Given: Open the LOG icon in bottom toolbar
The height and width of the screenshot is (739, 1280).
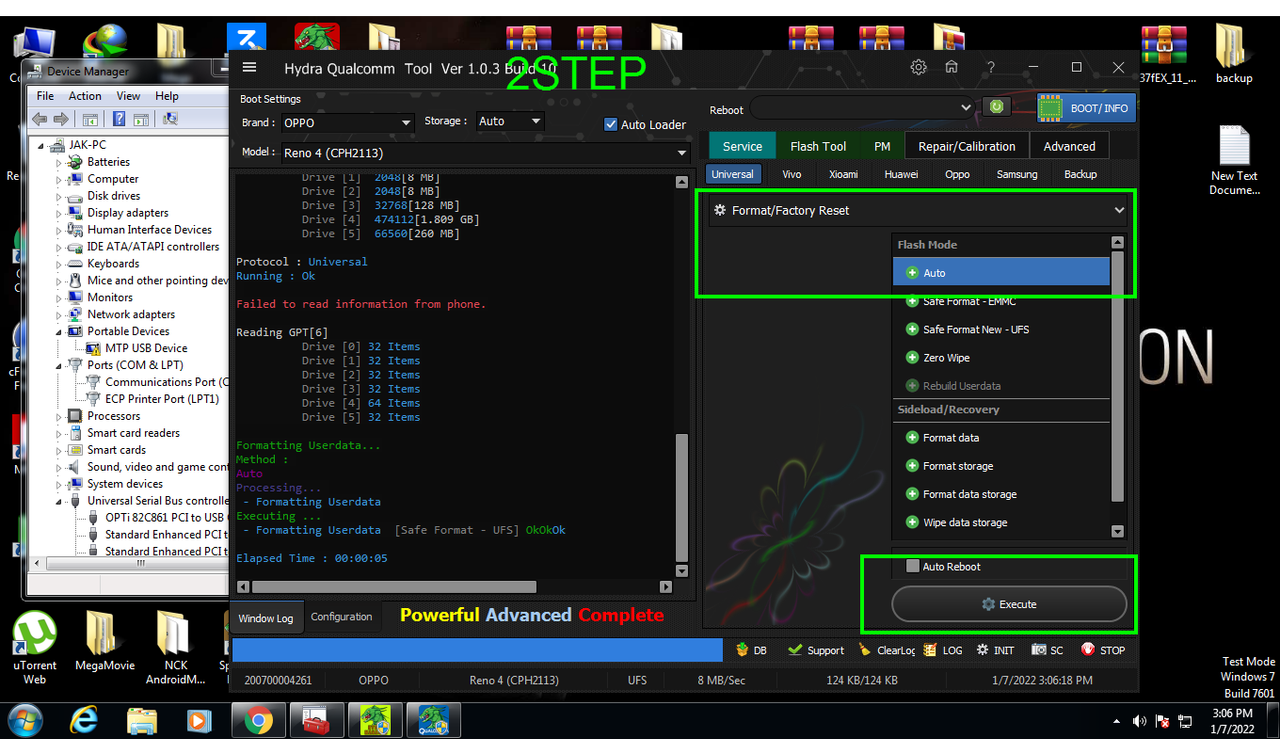Looking at the screenshot, I should [x=943, y=650].
